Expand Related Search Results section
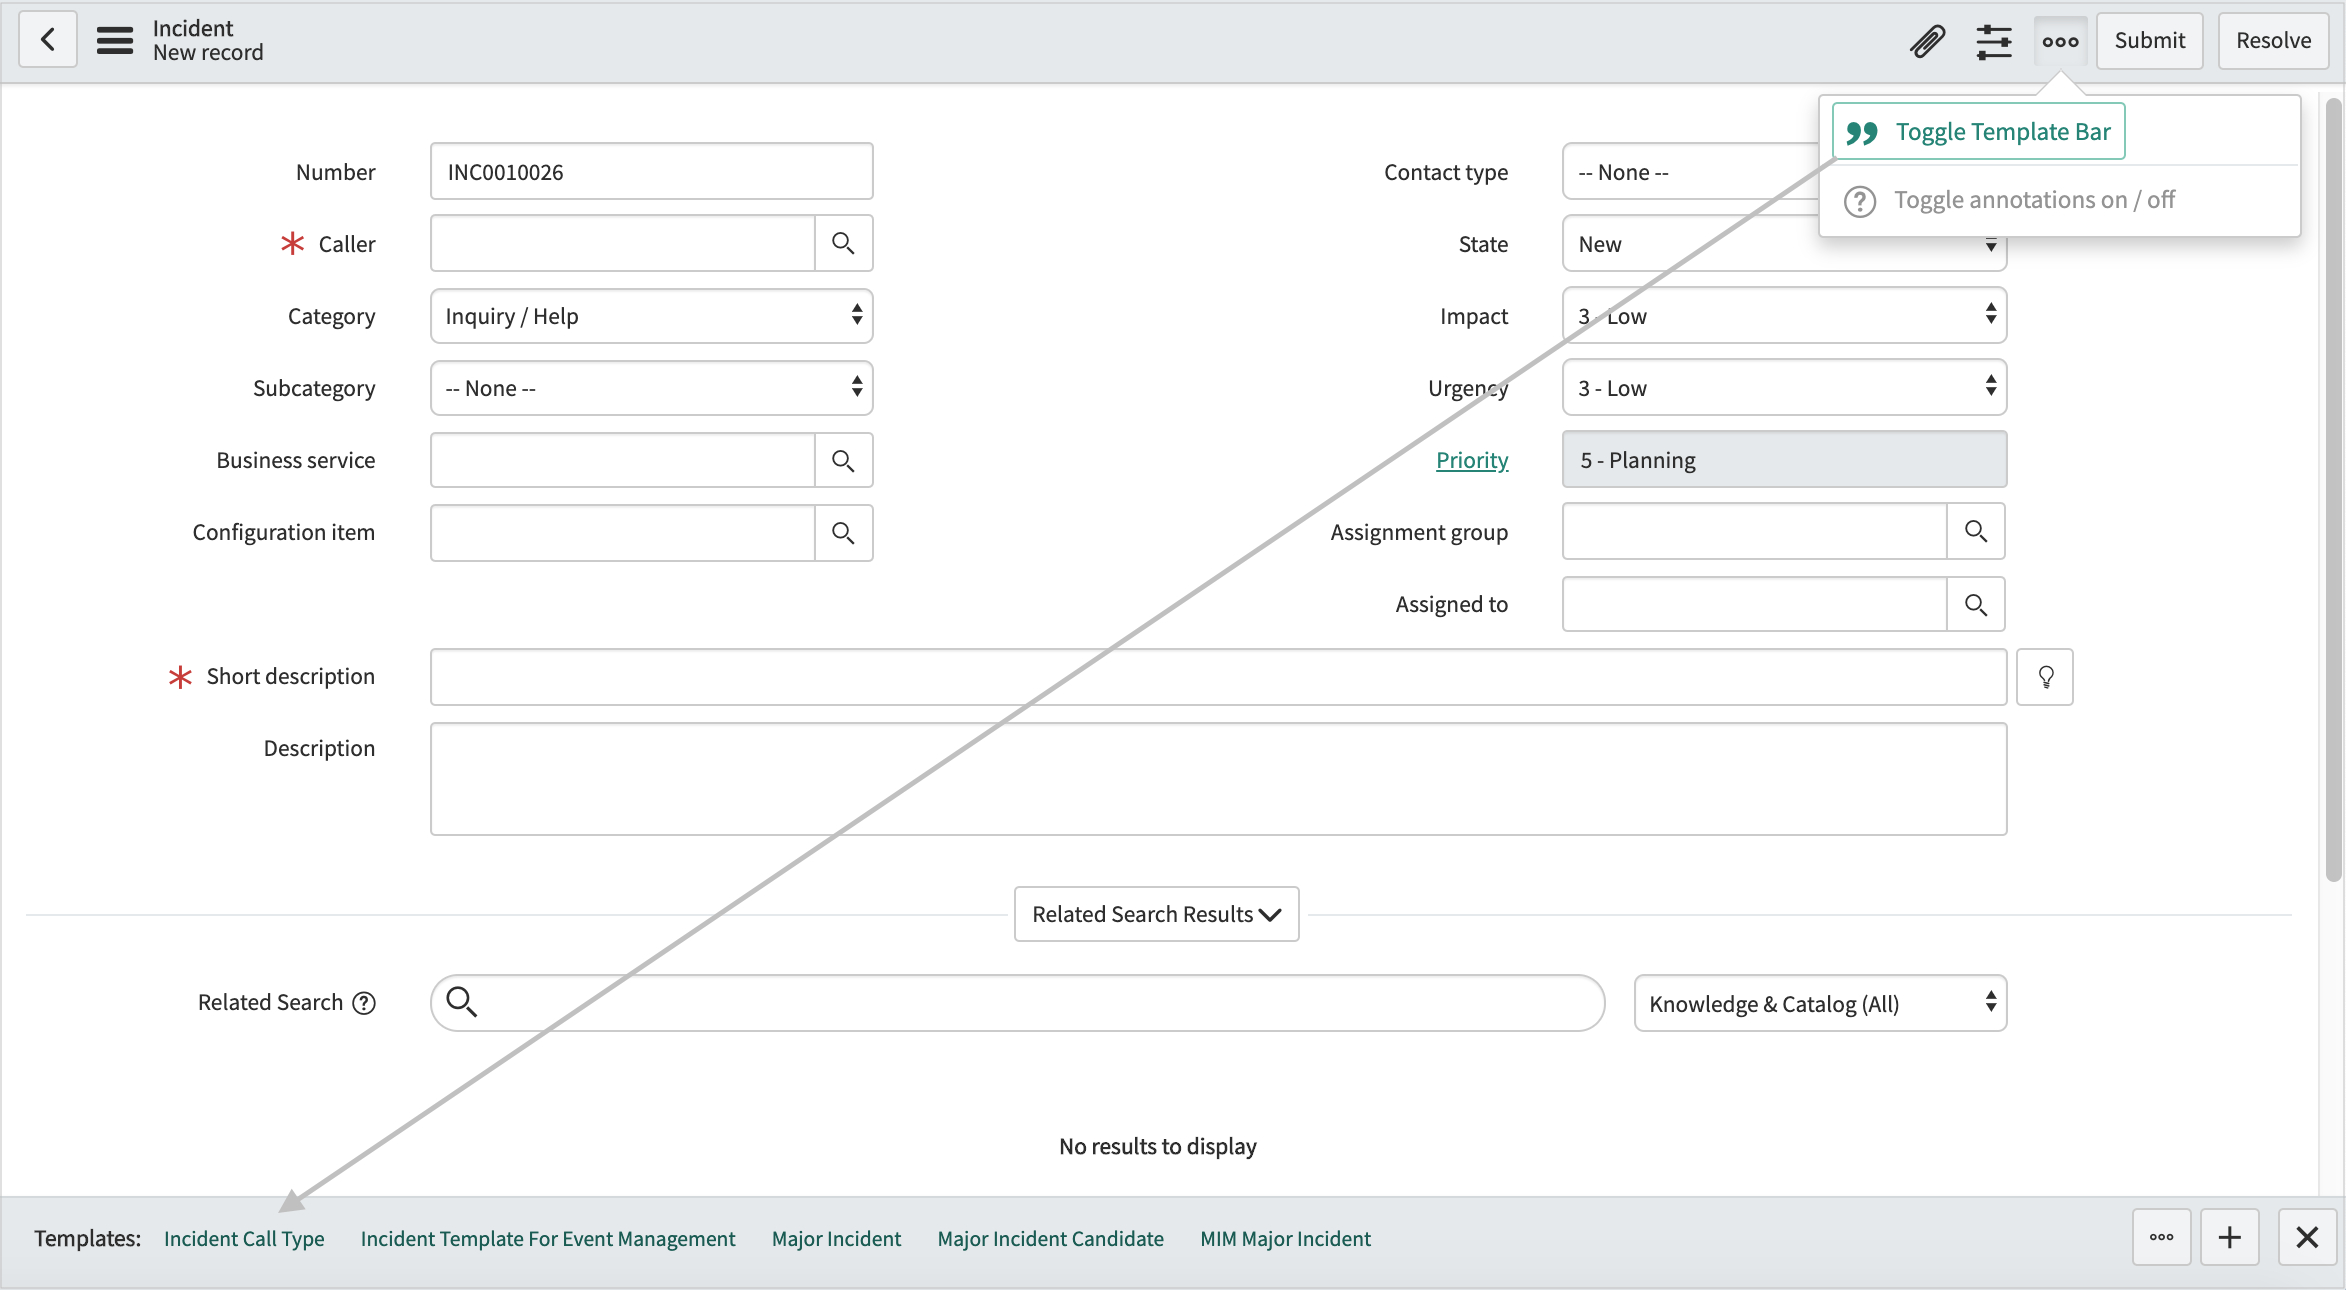 tap(1155, 913)
